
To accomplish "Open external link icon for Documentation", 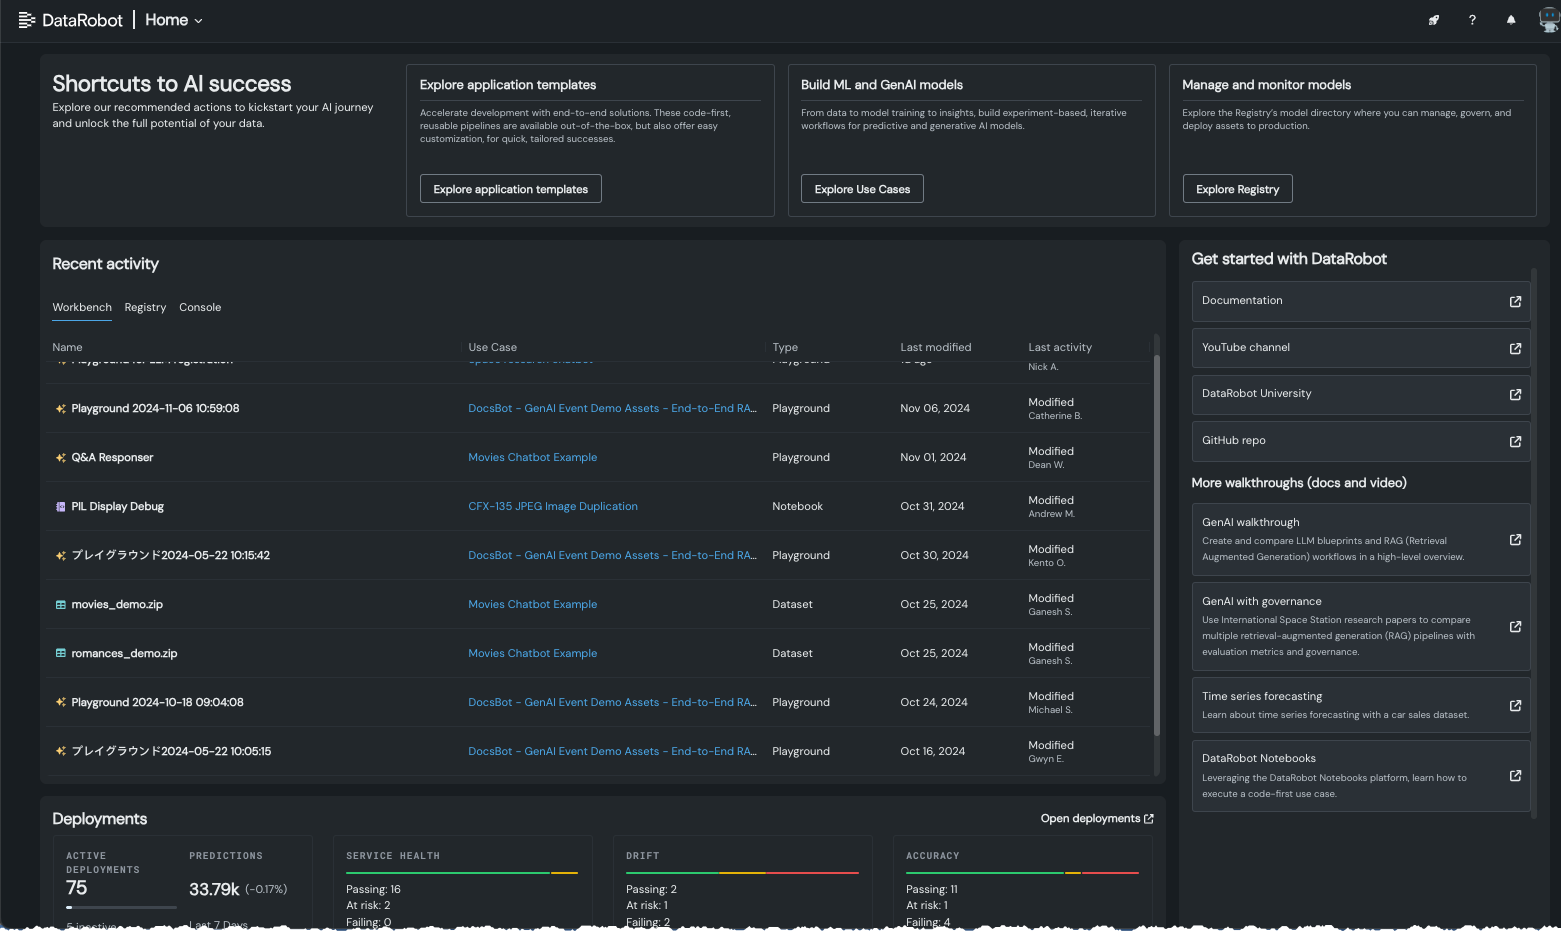I will [x=1515, y=301].
